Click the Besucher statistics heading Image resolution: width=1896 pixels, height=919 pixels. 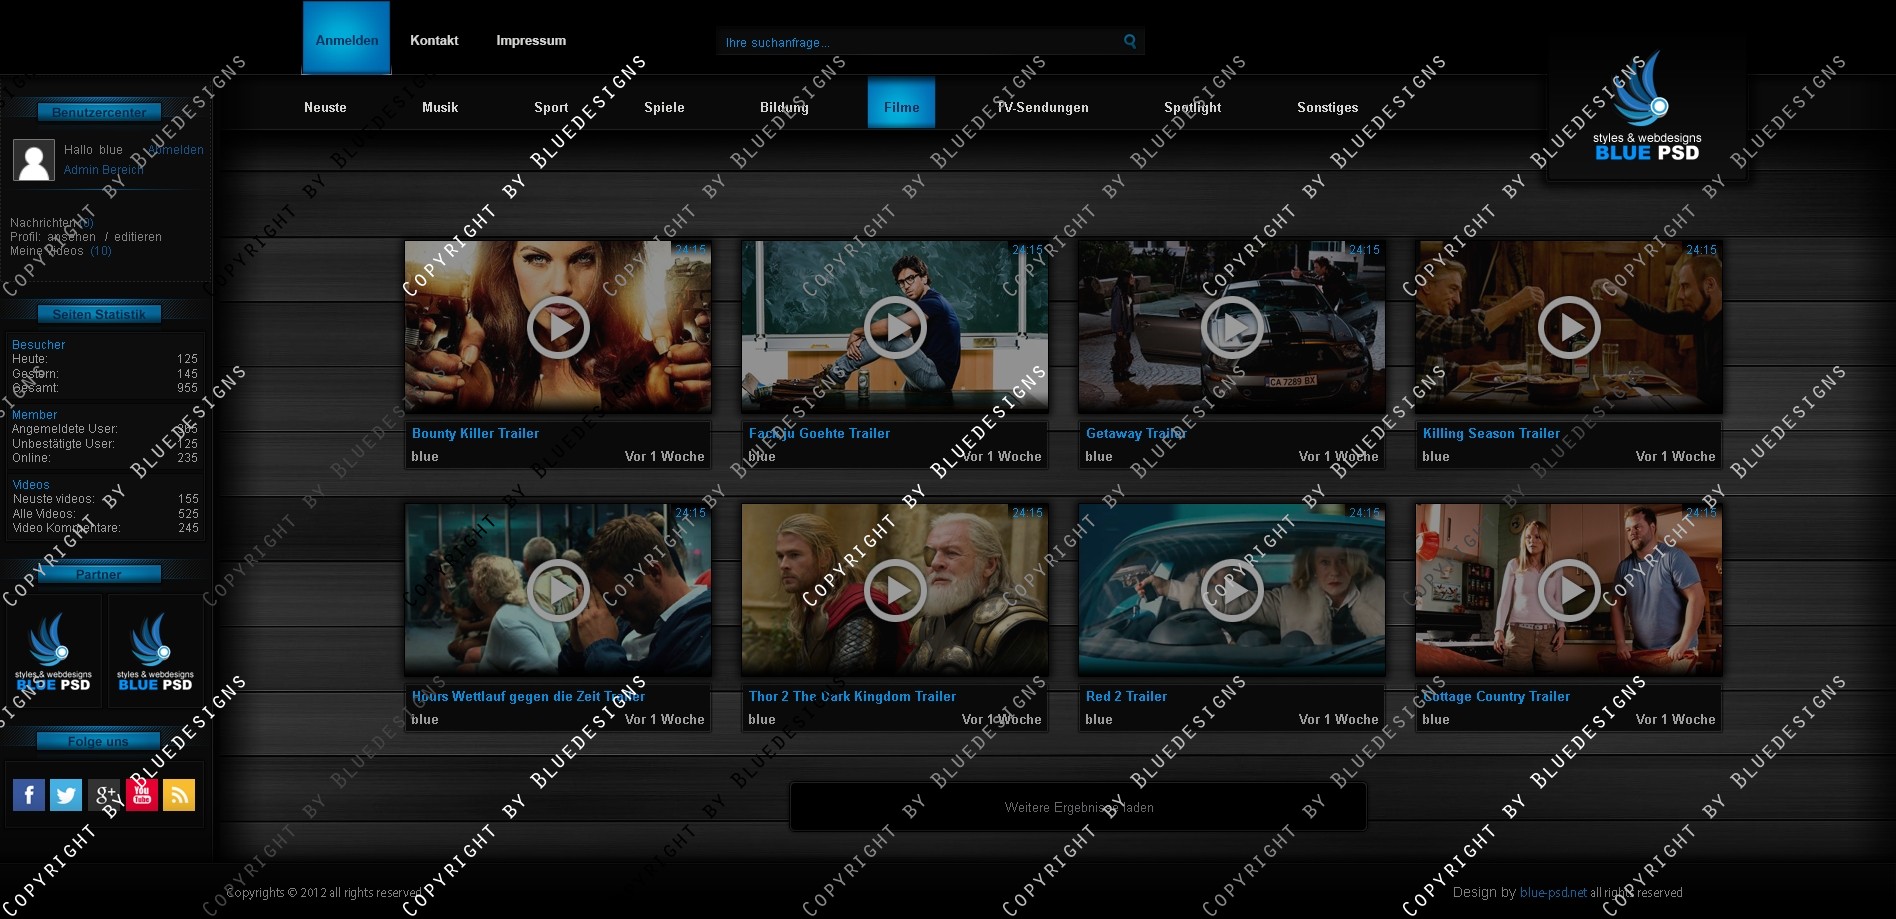[x=38, y=345]
